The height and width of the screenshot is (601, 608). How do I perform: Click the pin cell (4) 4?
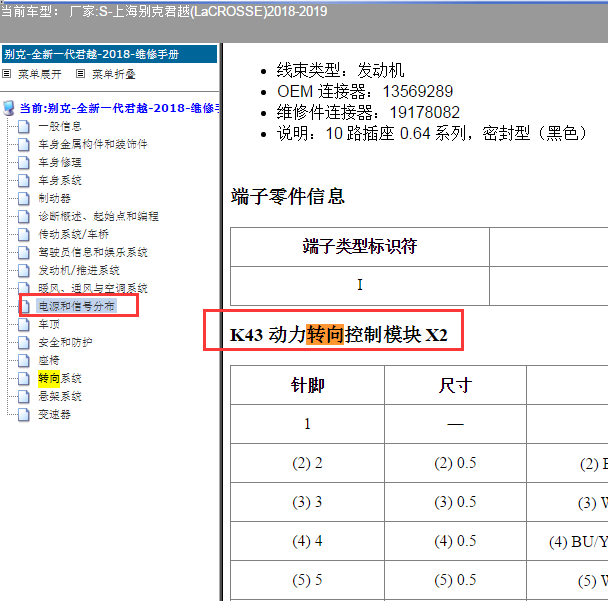[307, 541]
